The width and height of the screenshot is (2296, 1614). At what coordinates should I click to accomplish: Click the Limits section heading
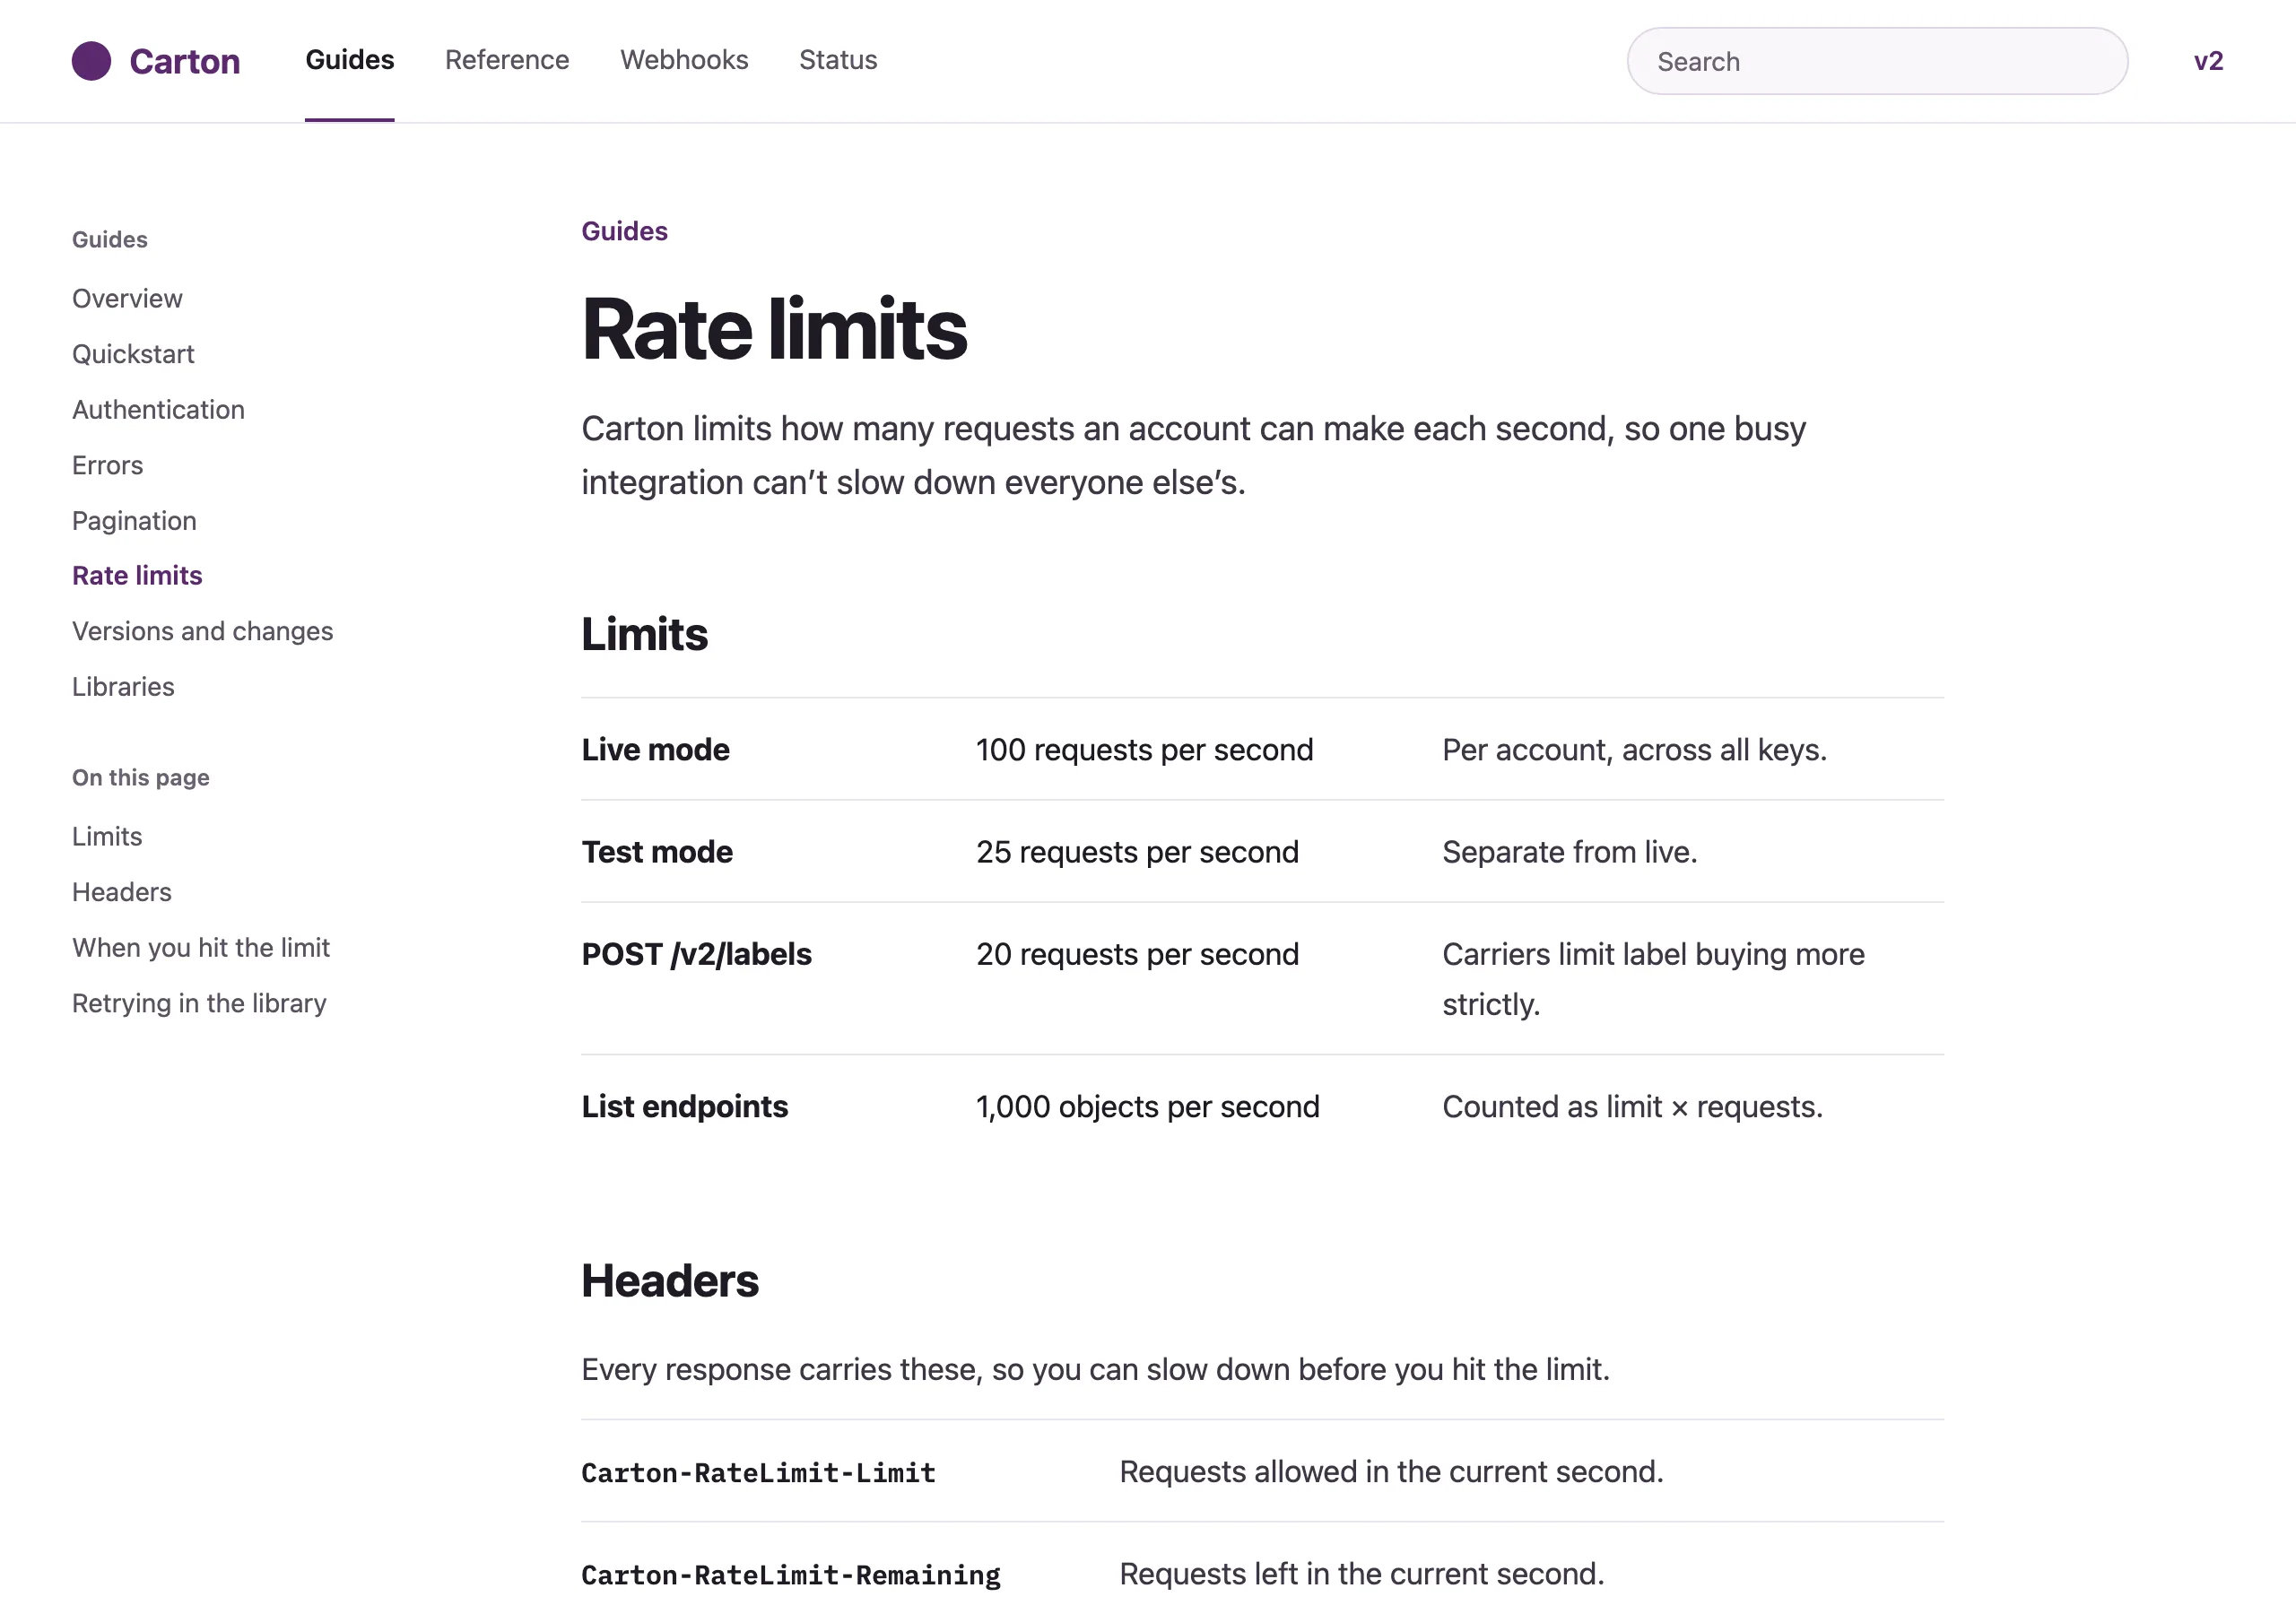pyautogui.click(x=644, y=634)
